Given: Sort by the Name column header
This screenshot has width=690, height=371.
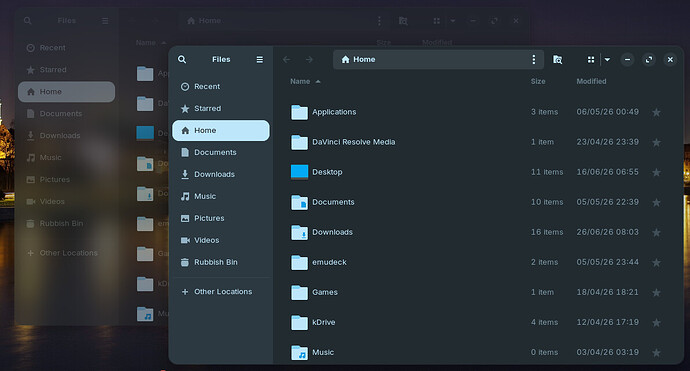Looking at the screenshot, I should [305, 81].
